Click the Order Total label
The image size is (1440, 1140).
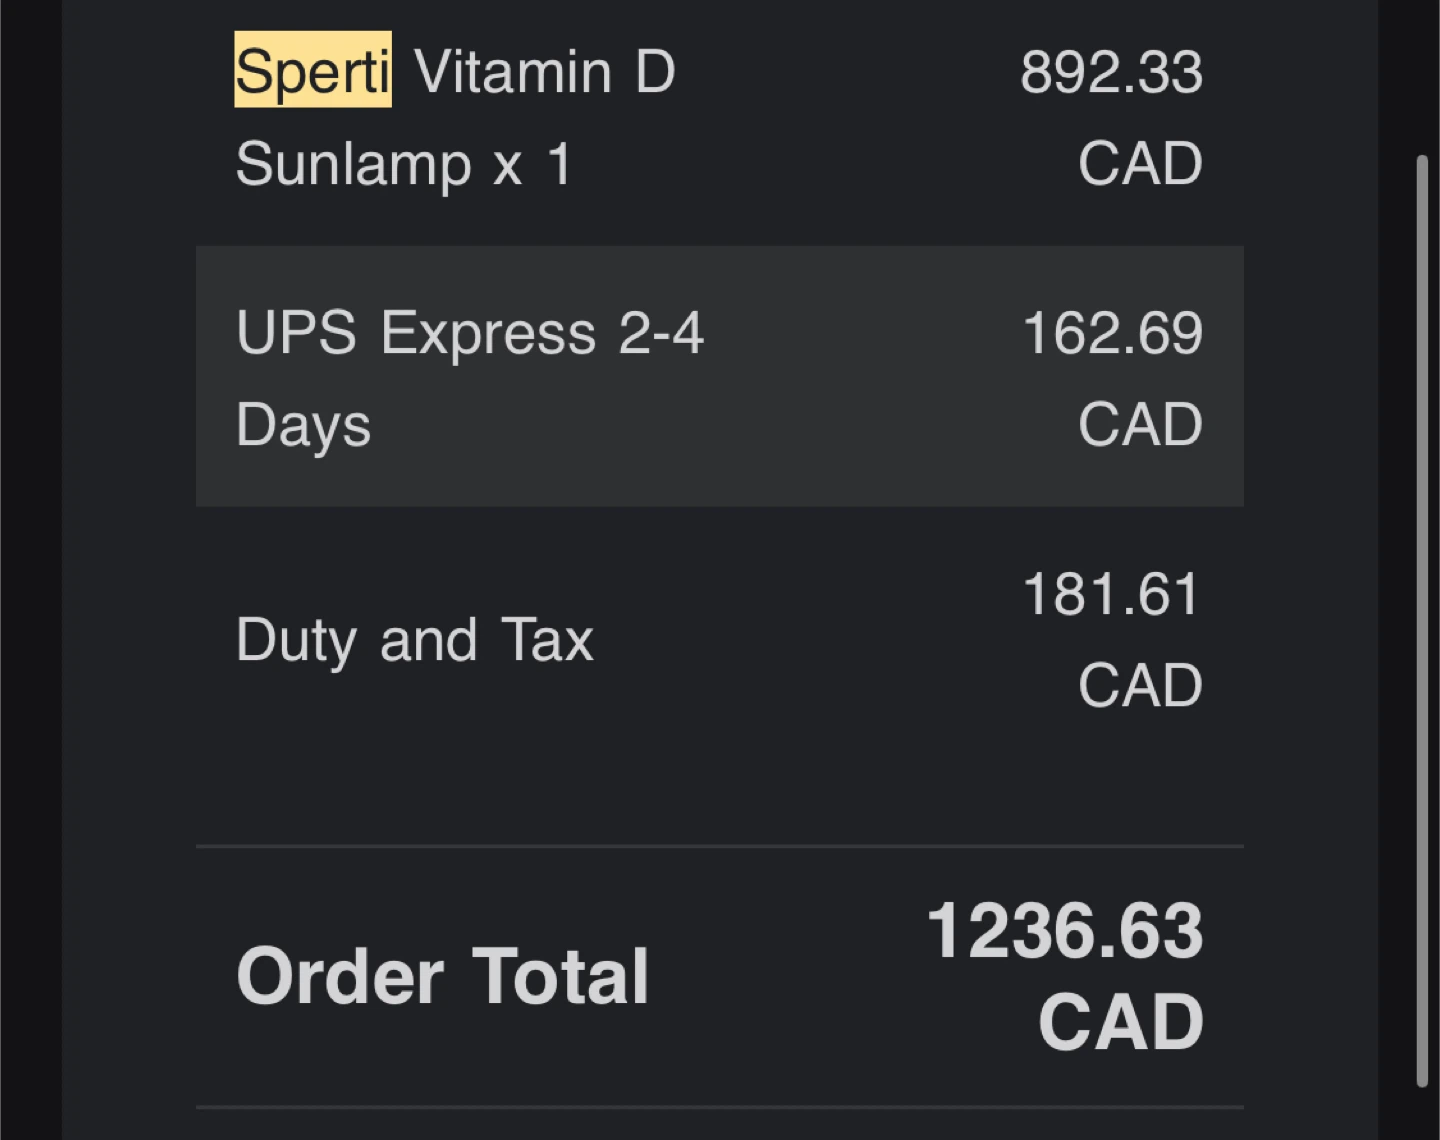tap(443, 976)
